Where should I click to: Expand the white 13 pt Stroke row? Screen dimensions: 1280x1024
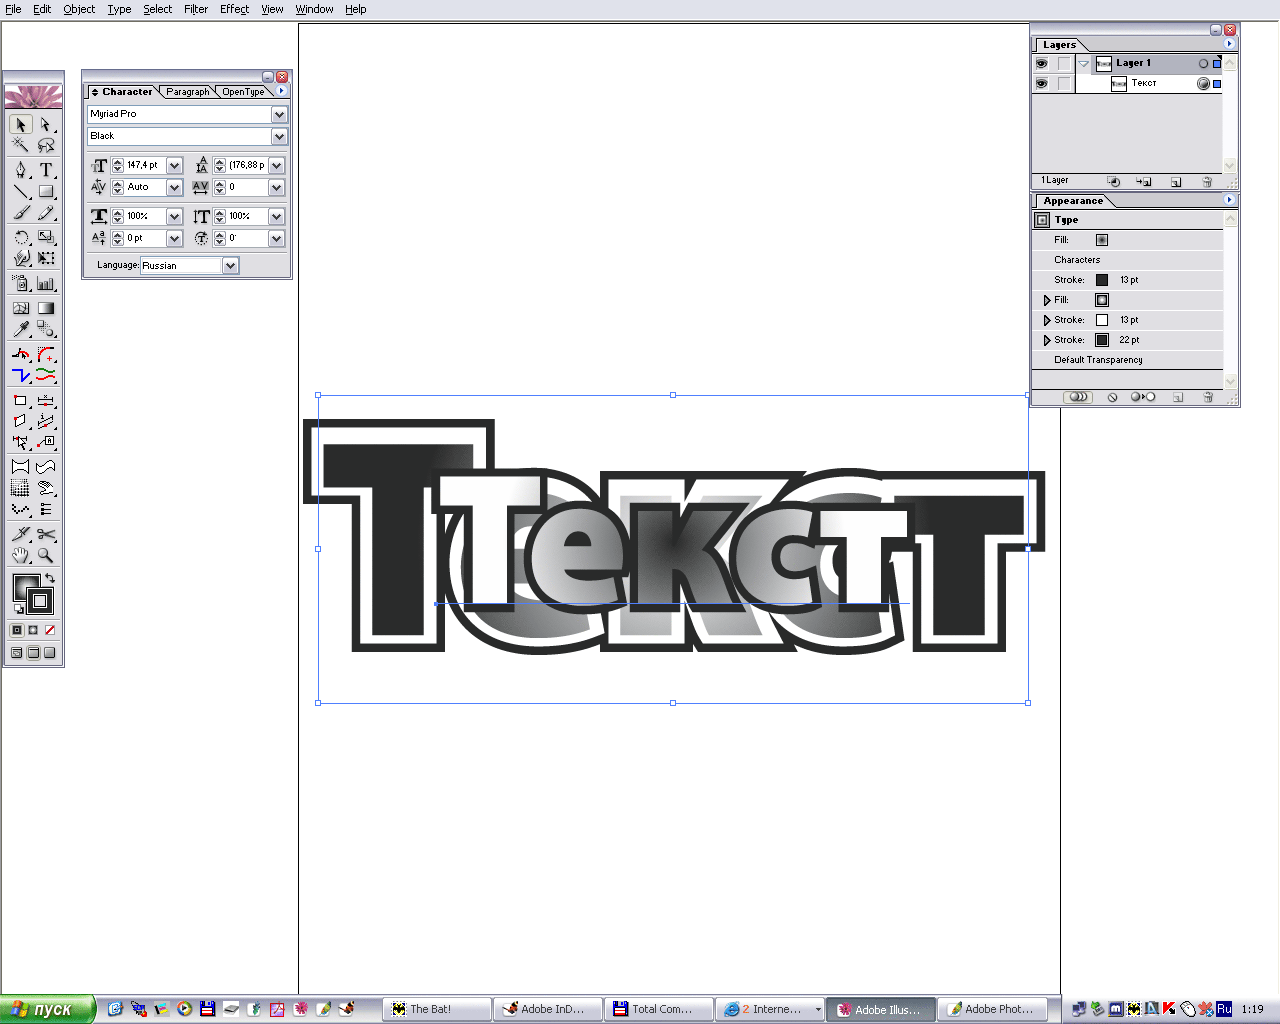(1047, 320)
